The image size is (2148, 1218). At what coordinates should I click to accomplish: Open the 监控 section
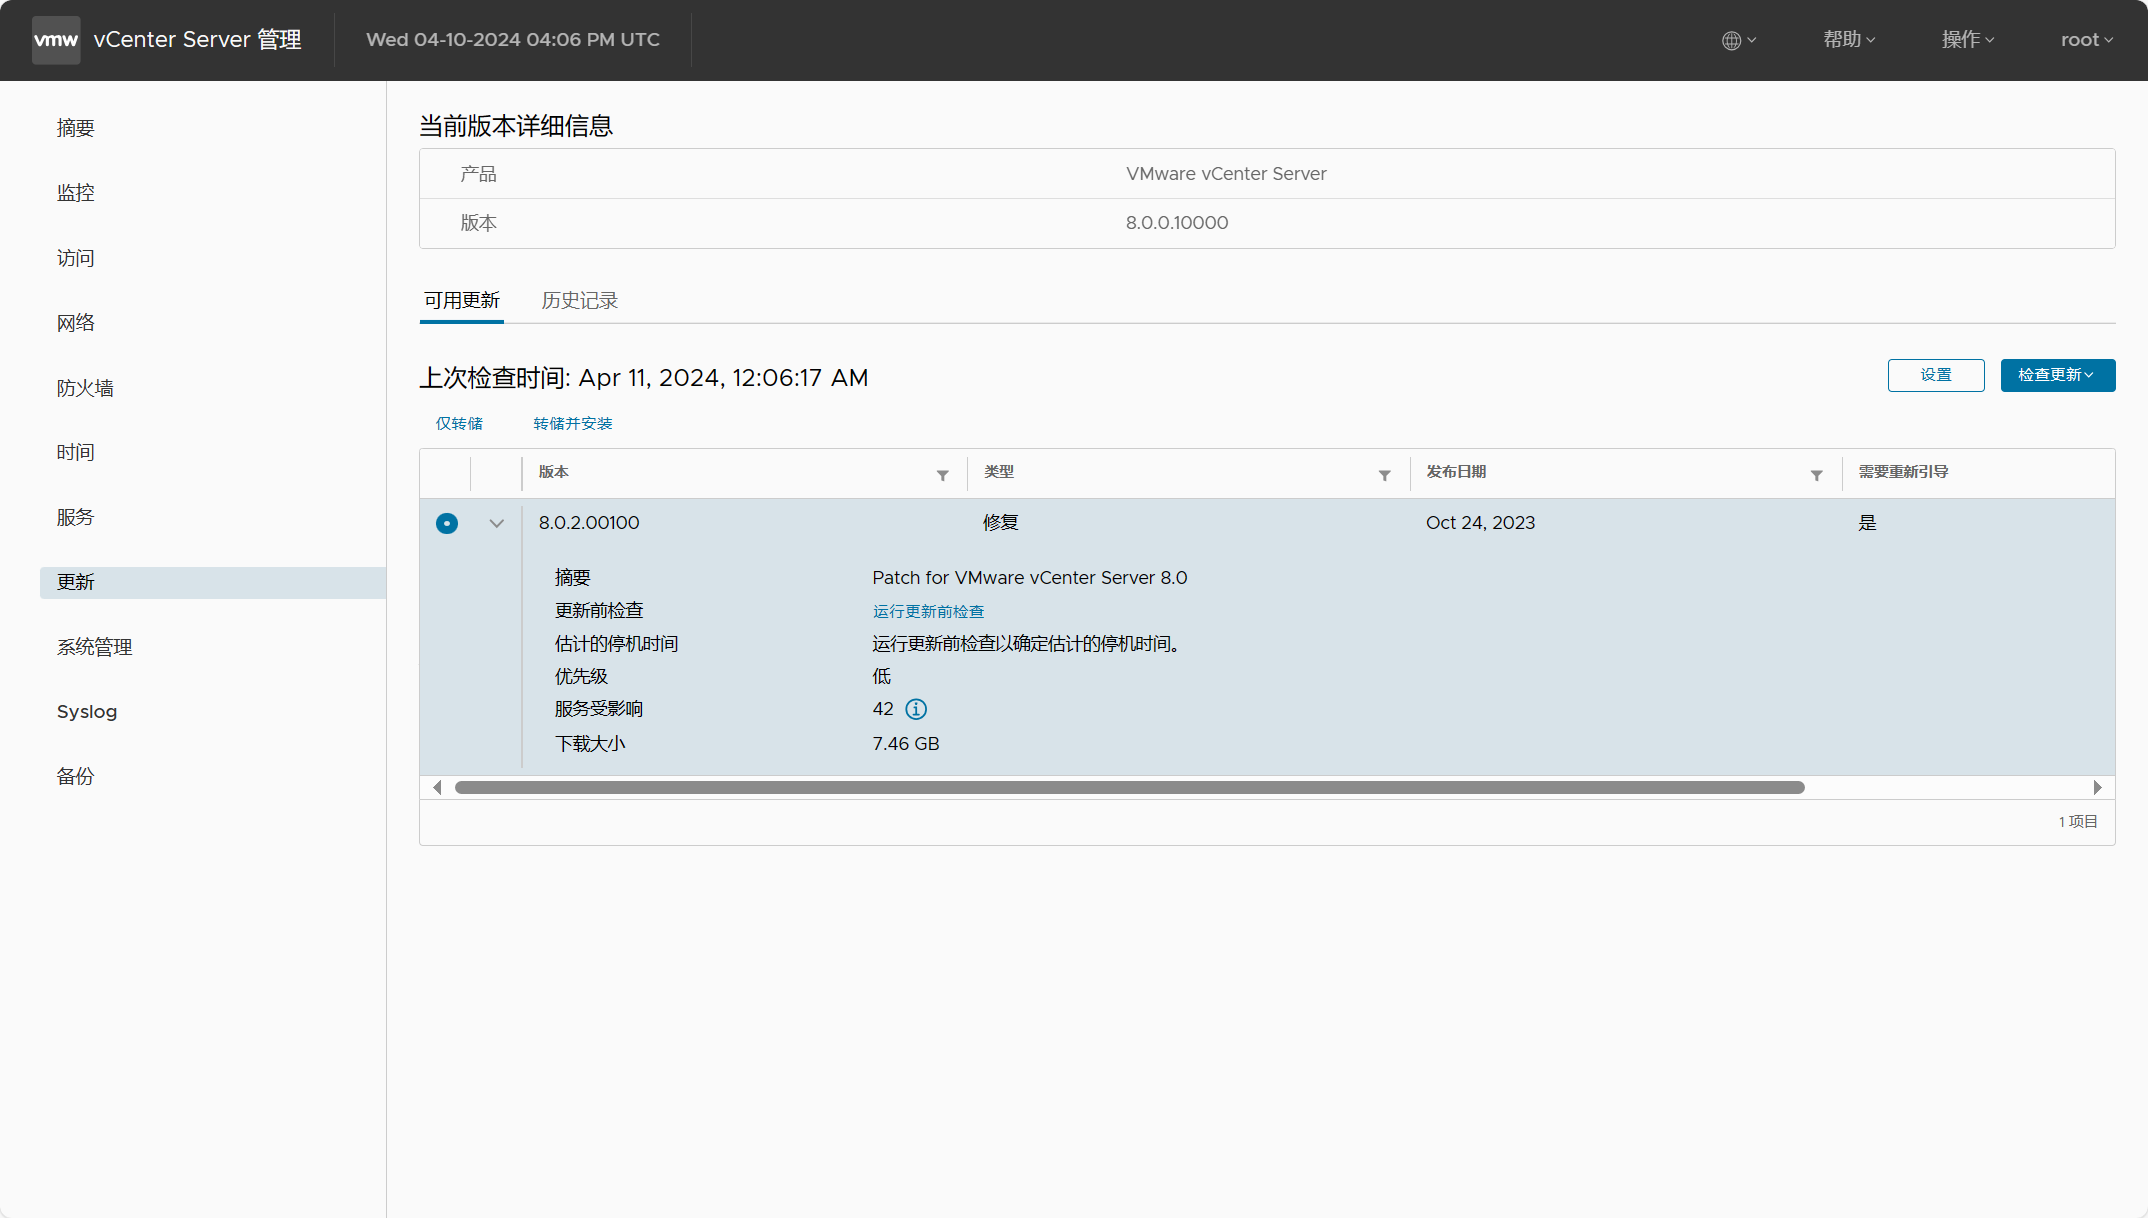[75, 193]
